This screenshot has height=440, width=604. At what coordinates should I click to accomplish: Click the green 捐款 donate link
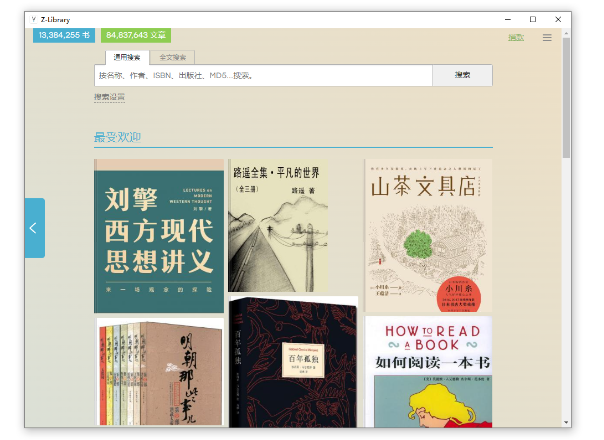516,37
